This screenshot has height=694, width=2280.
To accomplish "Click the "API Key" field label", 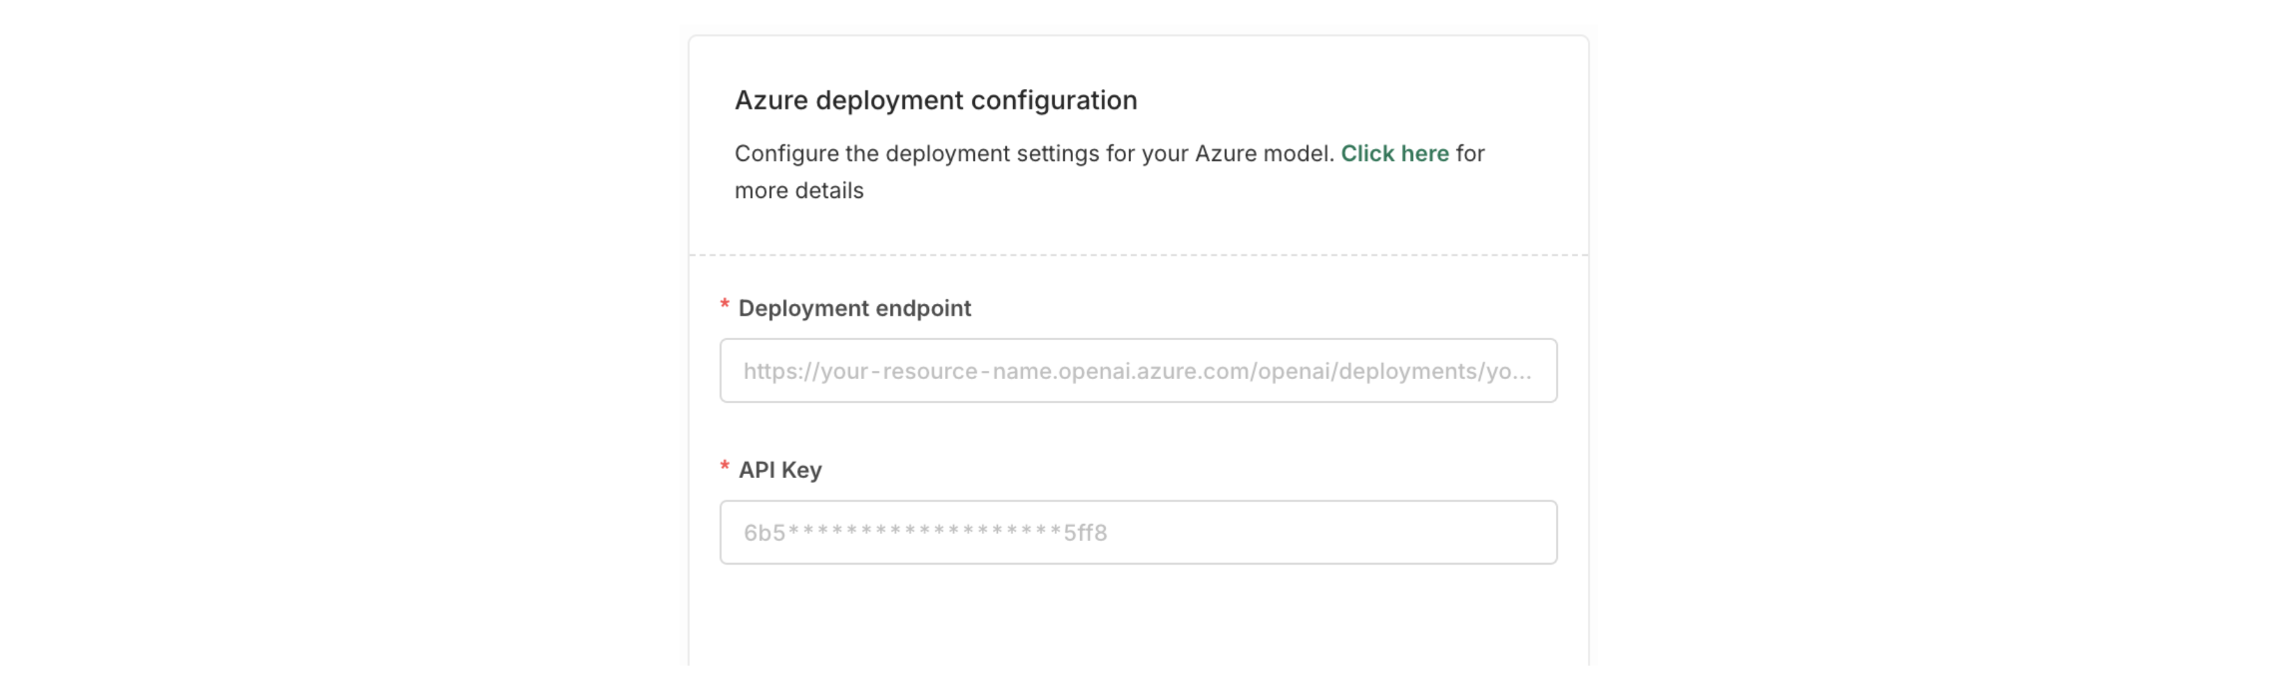I will click(780, 470).
